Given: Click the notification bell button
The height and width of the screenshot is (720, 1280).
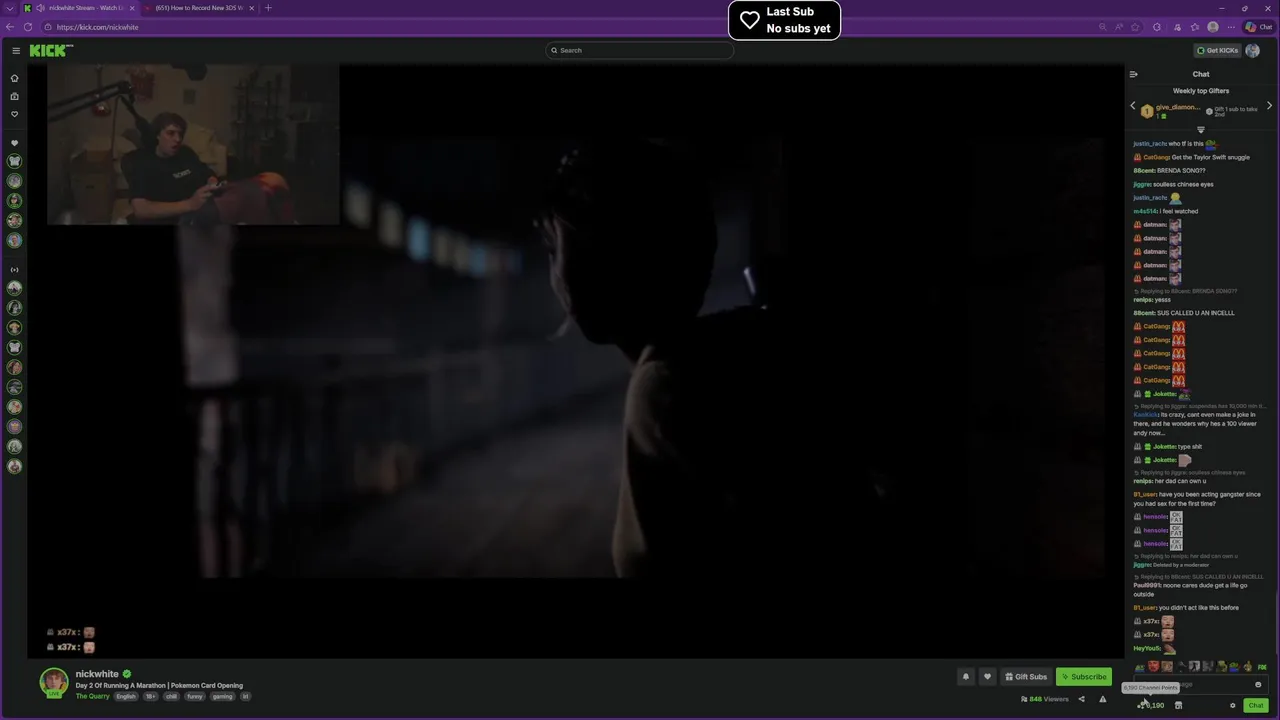Looking at the screenshot, I should tap(965, 677).
